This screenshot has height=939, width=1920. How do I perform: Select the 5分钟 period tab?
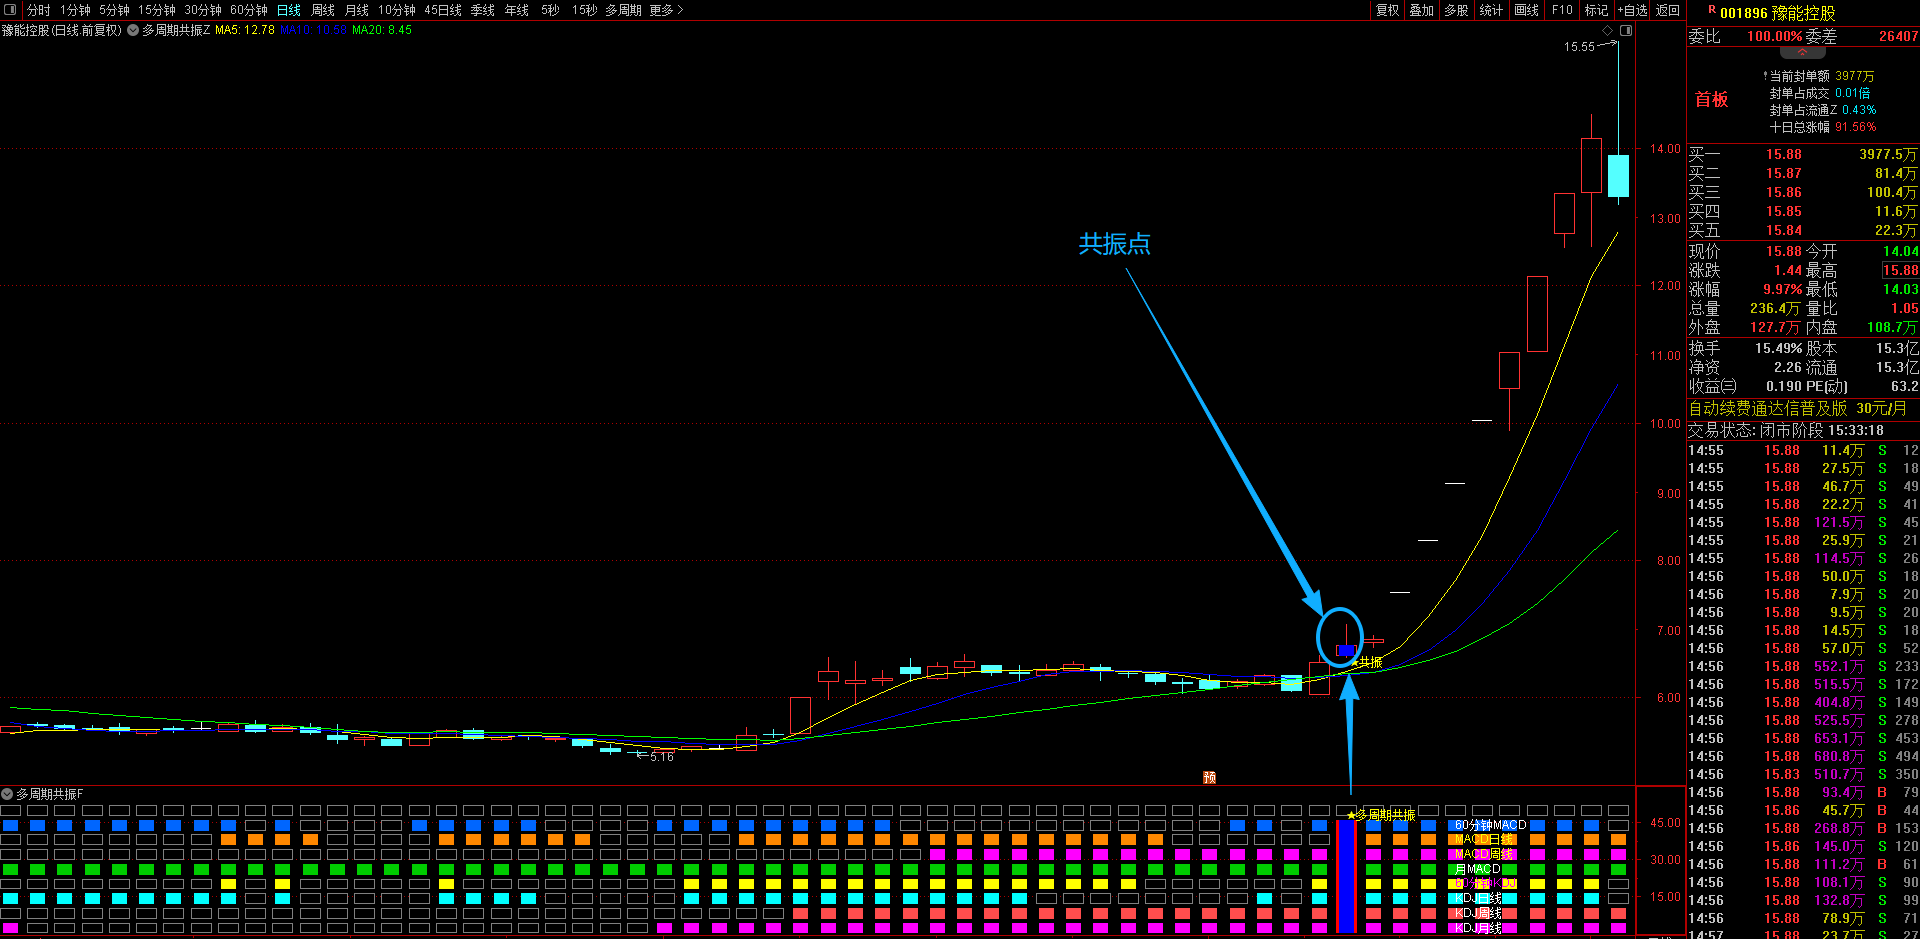(114, 10)
